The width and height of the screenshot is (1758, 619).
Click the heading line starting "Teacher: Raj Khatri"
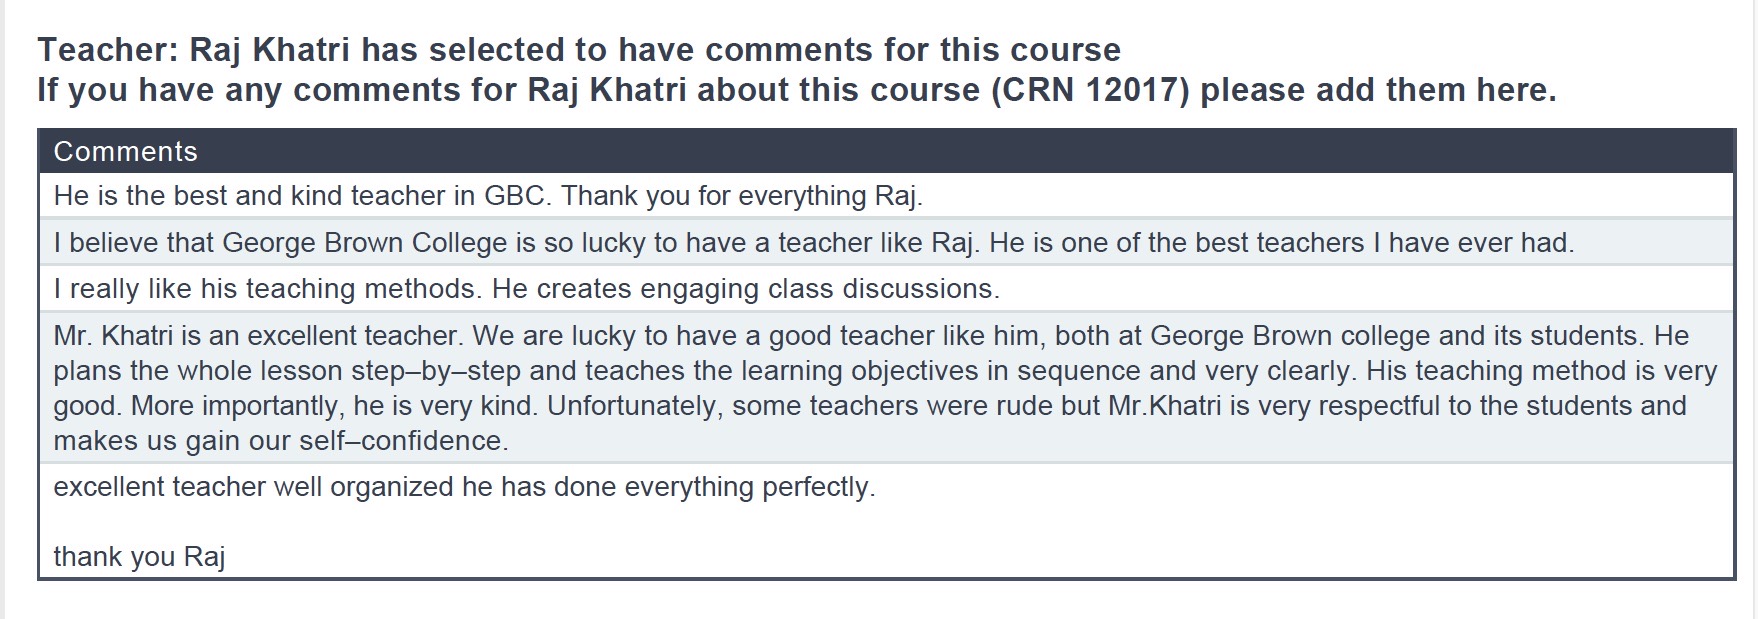578,50
